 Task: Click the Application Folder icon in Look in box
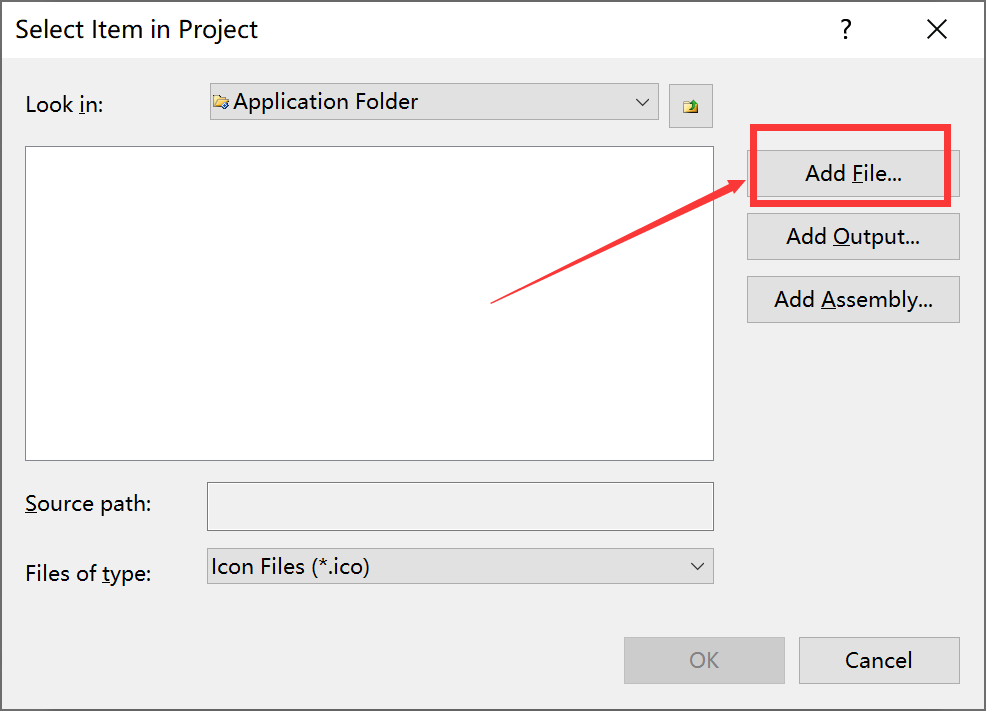221,102
